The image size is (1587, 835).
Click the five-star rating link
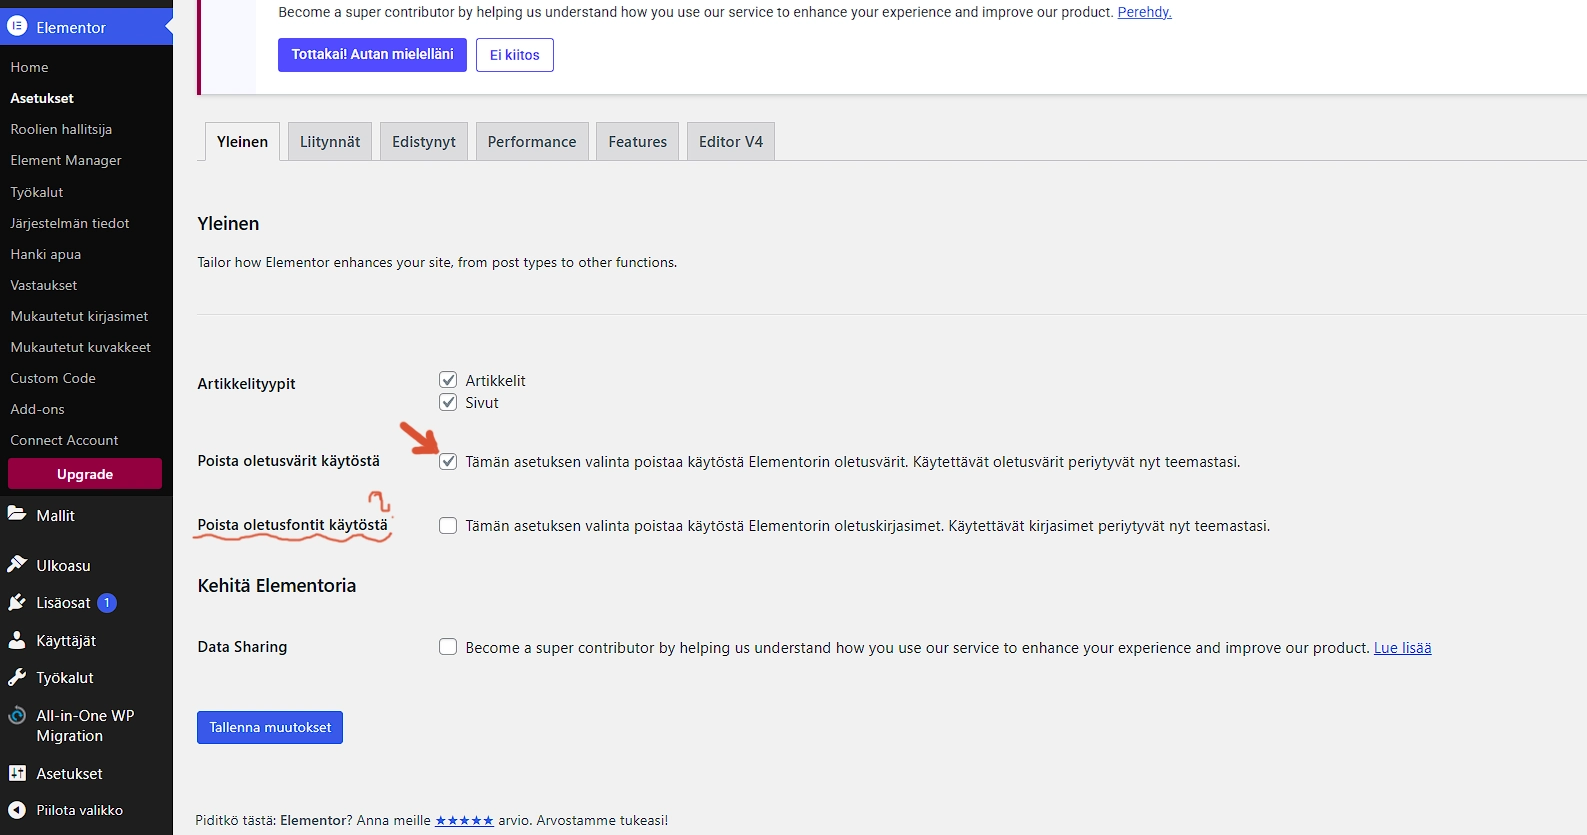[x=464, y=821]
